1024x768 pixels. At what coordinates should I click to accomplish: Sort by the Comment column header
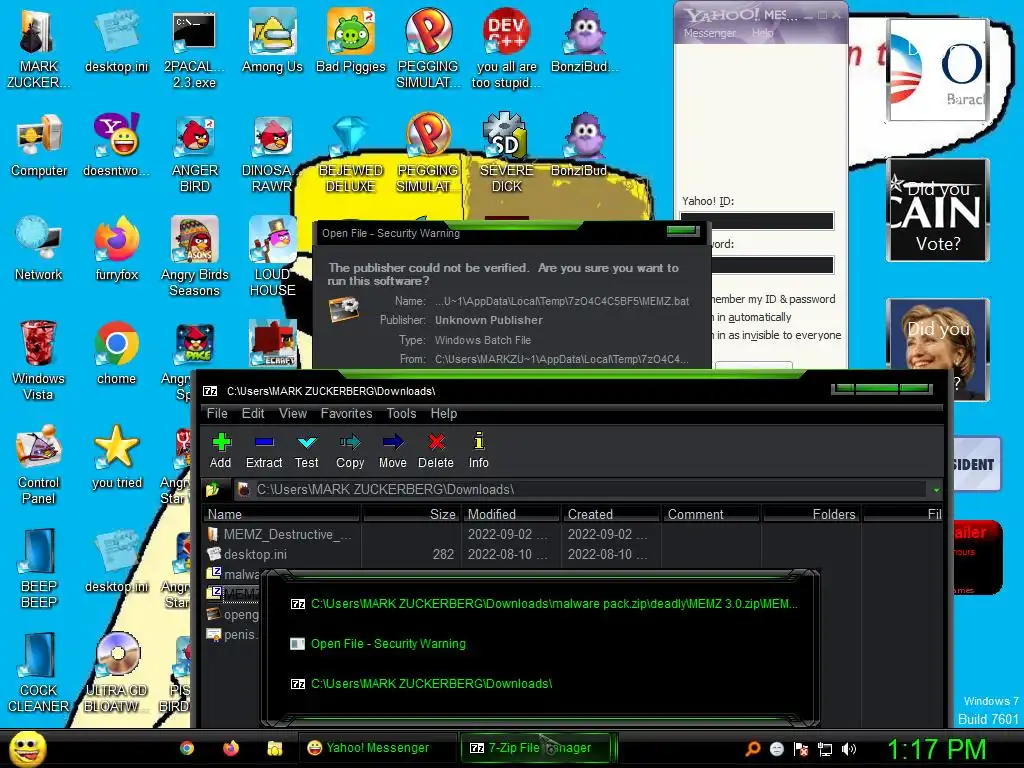tap(711, 514)
